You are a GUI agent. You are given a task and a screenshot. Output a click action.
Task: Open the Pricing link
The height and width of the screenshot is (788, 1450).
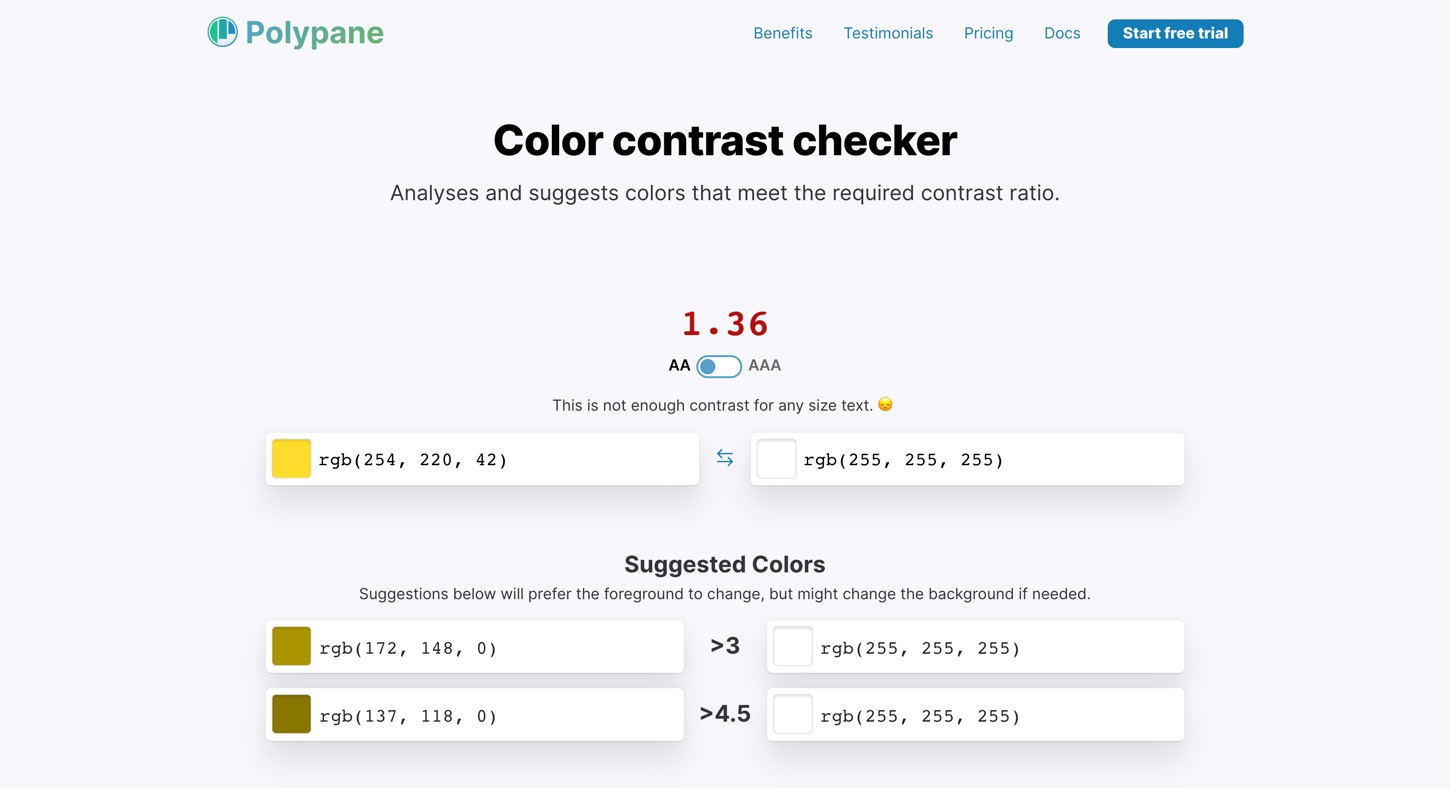pos(988,33)
